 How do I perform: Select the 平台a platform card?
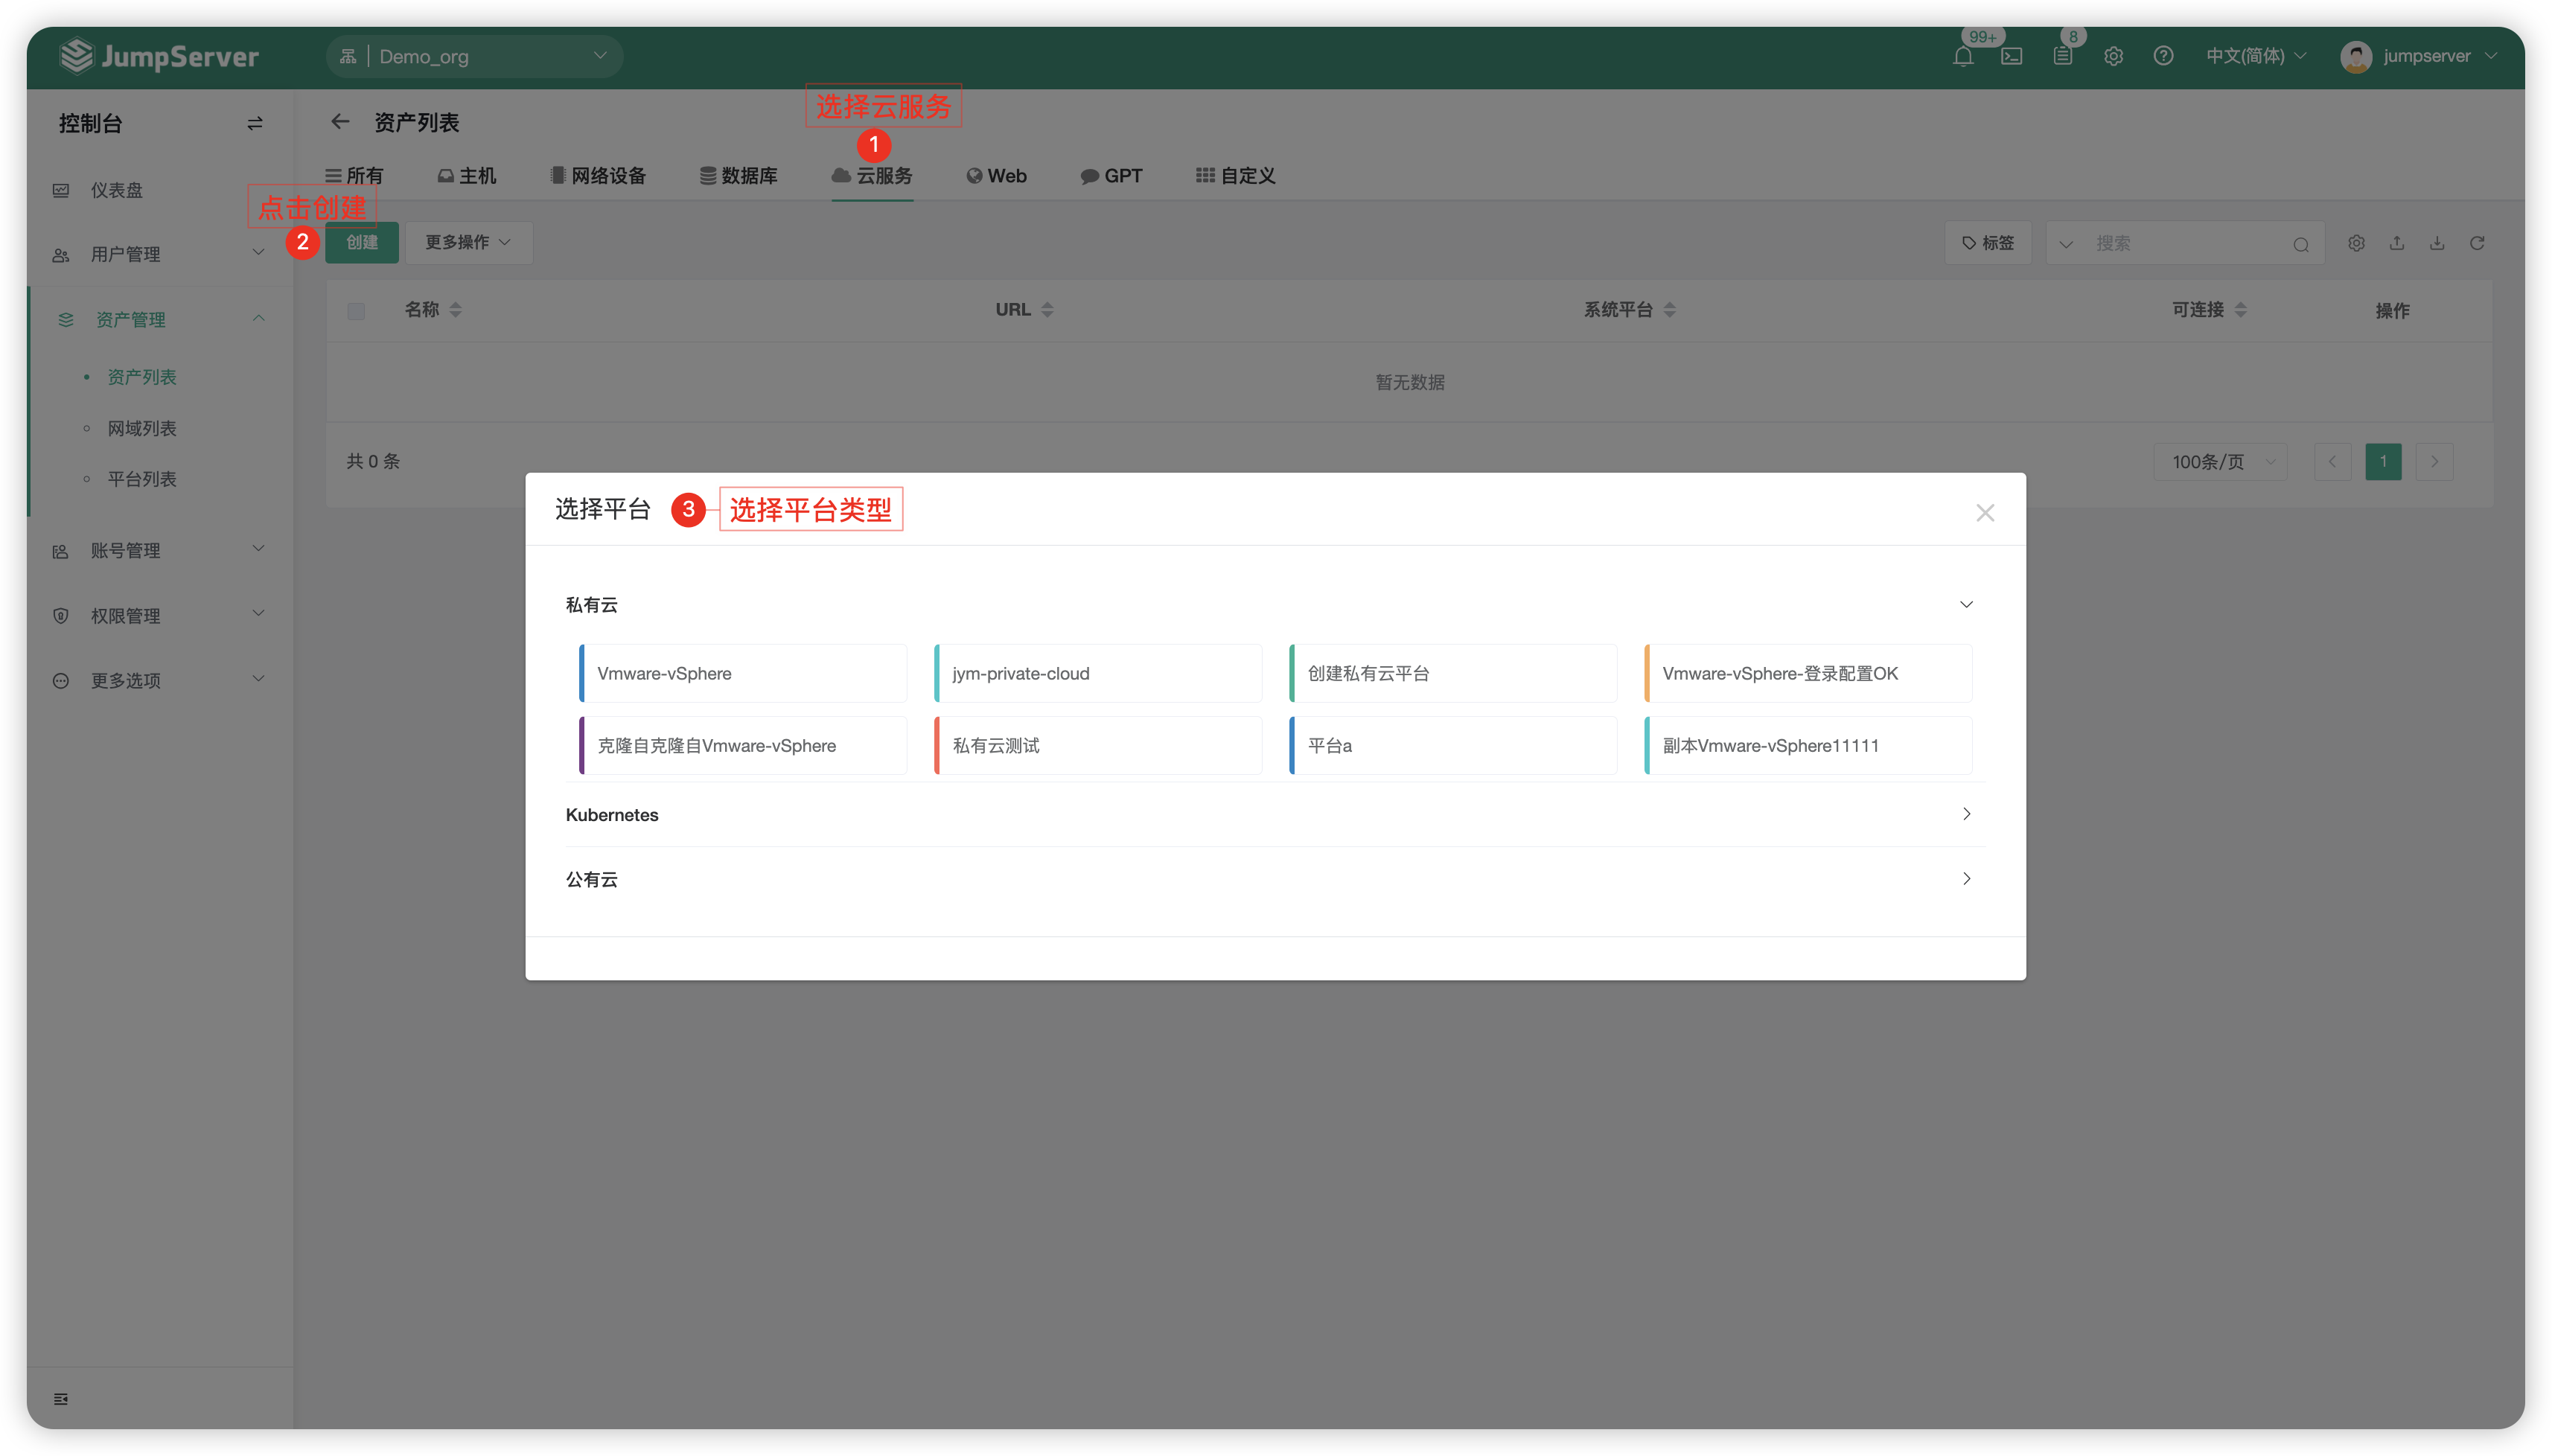[x=1453, y=746]
